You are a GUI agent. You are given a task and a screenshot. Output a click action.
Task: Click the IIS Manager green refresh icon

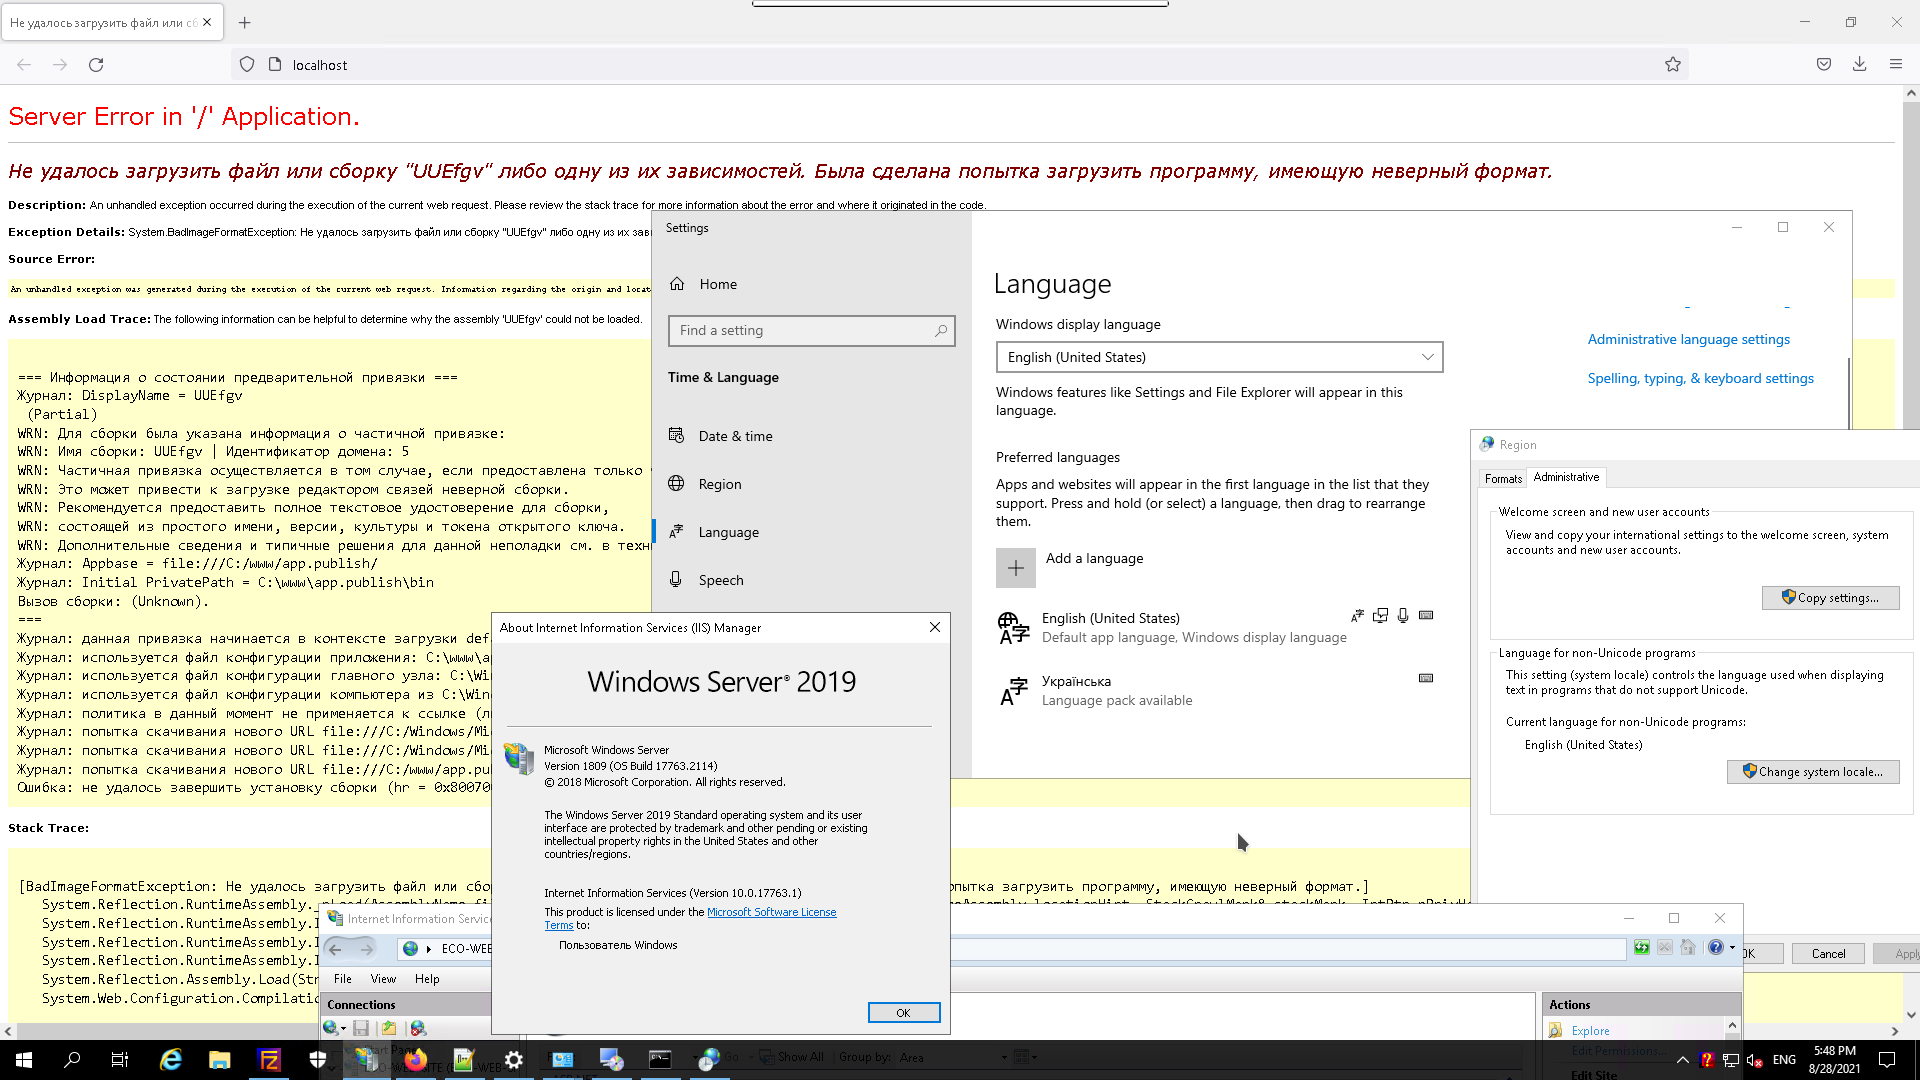click(1642, 948)
